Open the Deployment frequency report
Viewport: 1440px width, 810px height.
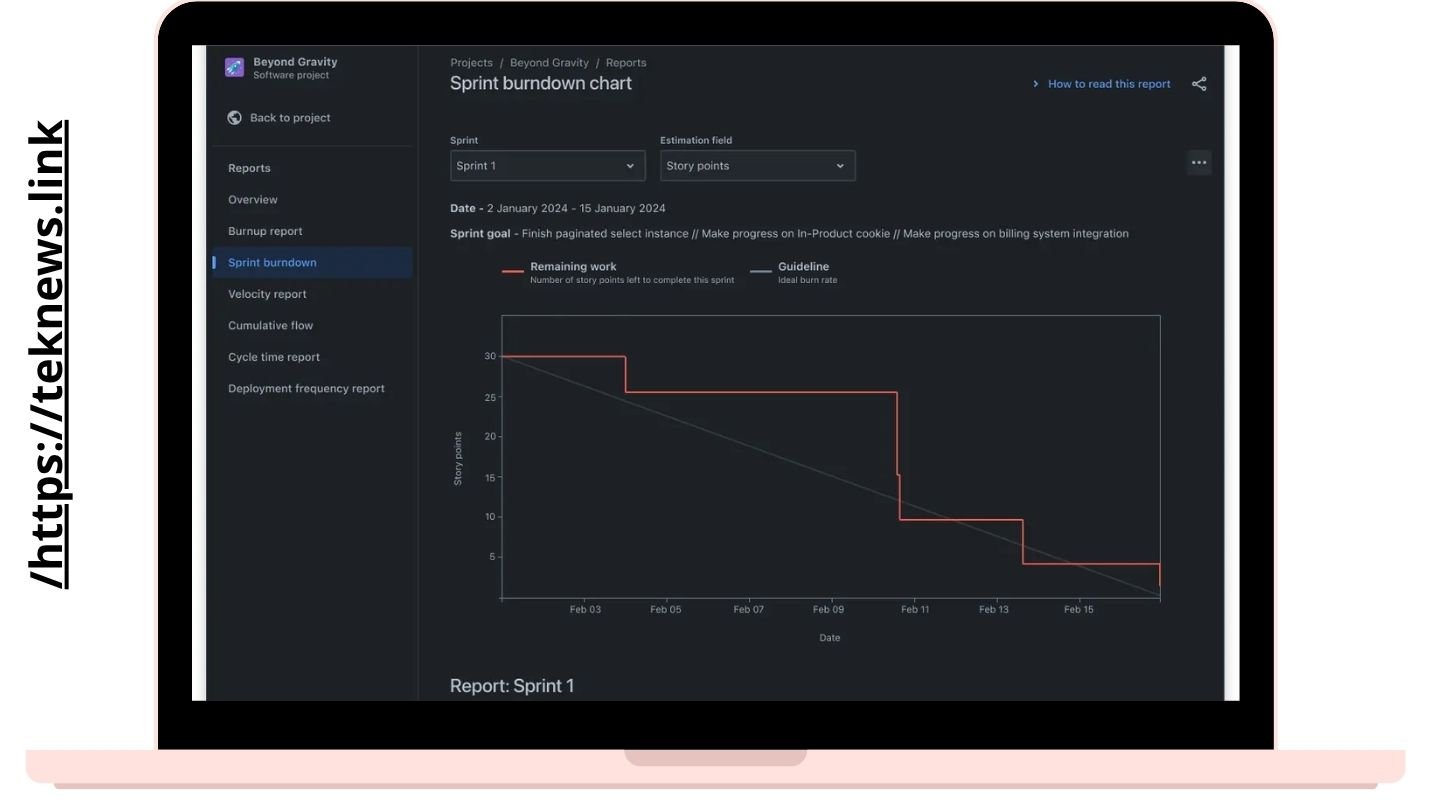(306, 389)
